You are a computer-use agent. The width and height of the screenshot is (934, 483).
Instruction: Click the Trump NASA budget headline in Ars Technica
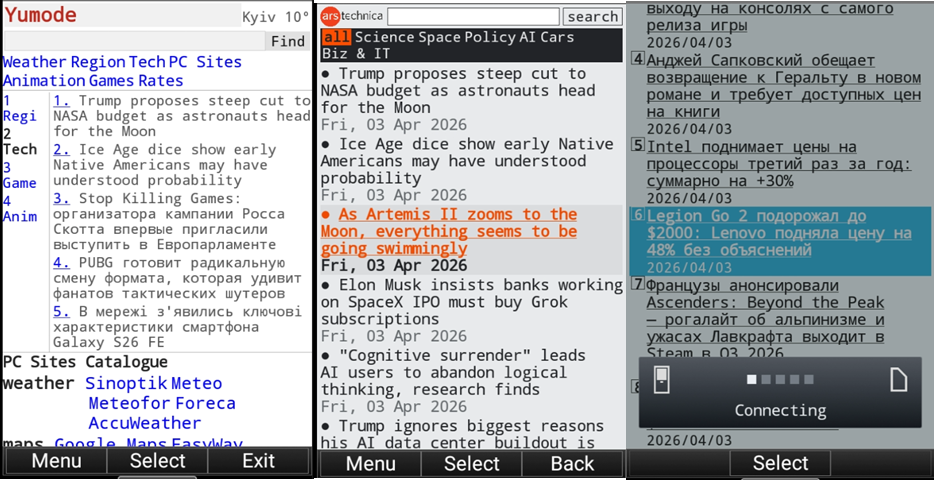[458, 91]
